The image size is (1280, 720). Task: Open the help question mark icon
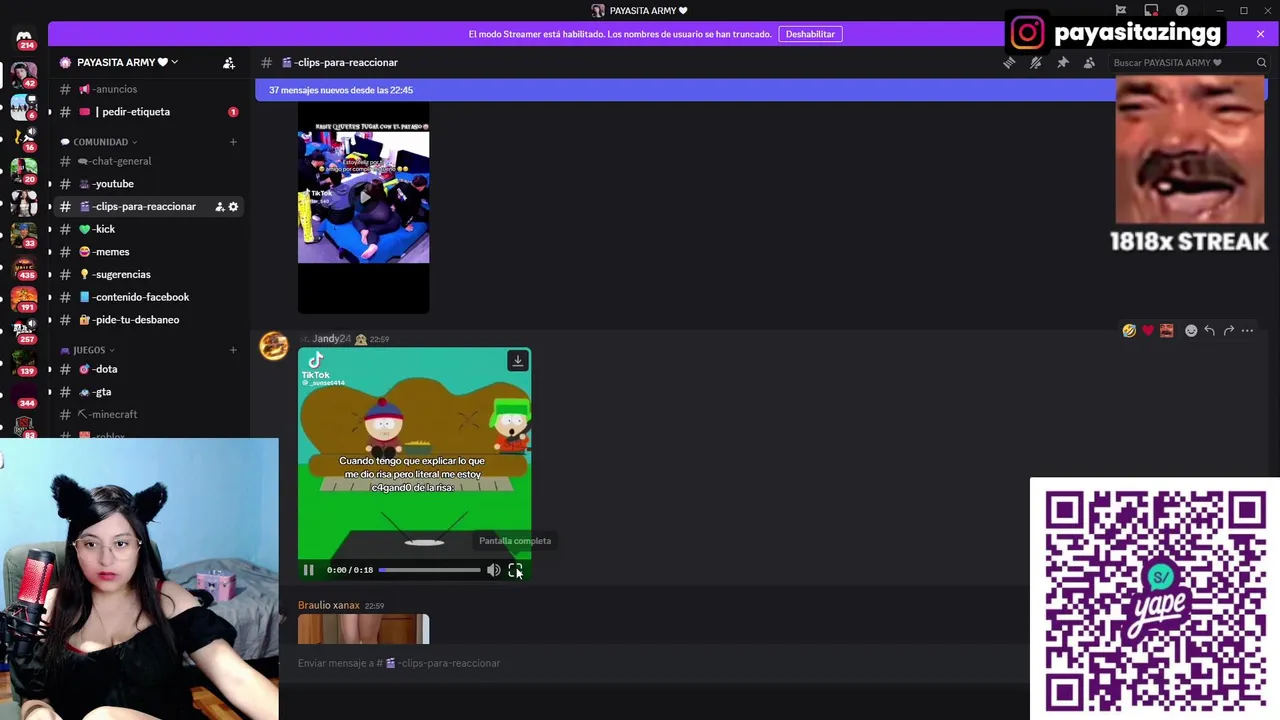pyautogui.click(x=1182, y=11)
